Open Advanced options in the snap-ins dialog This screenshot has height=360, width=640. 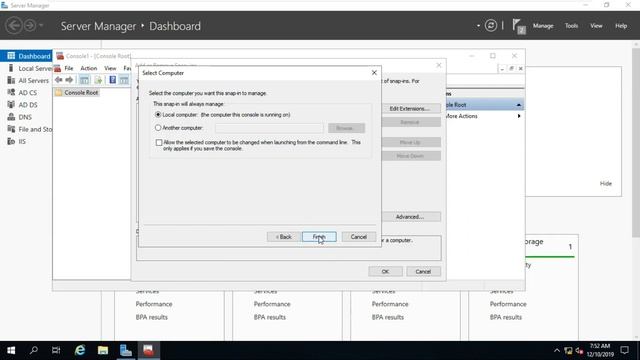(410, 217)
